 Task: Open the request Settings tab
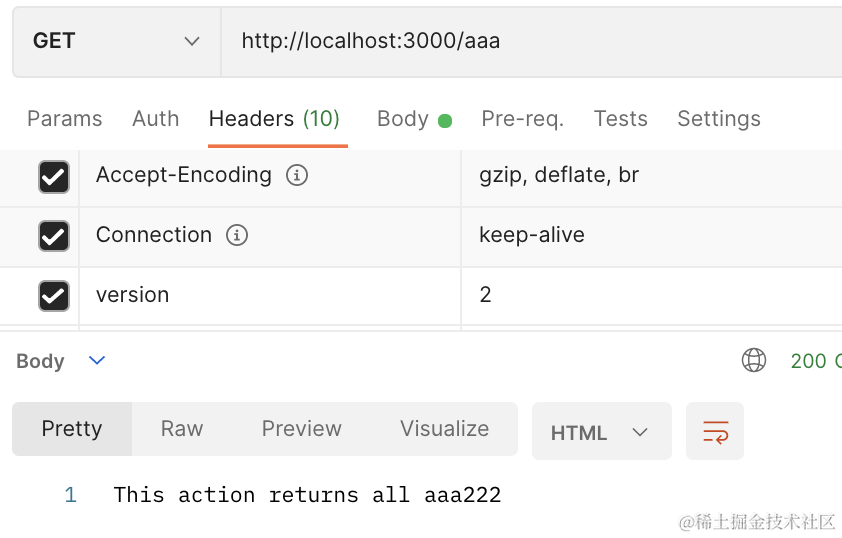(718, 119)
